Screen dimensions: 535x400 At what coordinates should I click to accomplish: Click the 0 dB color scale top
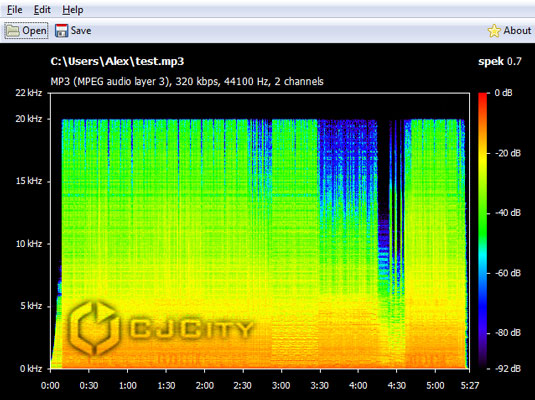pos(482,94)
